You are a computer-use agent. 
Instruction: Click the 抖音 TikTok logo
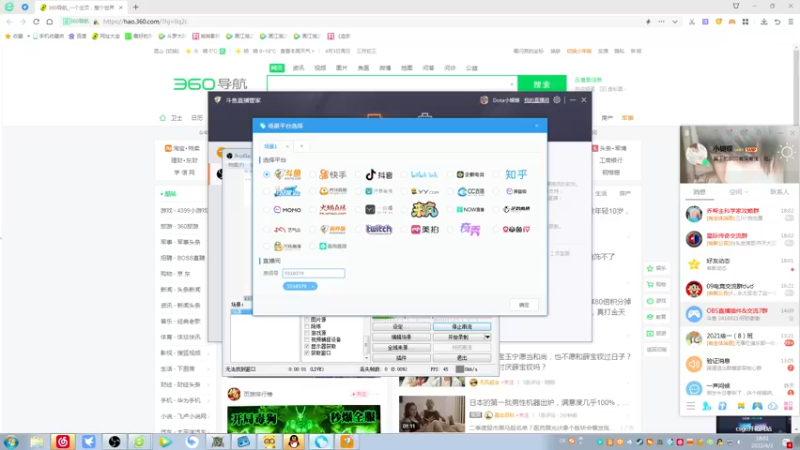(379, 174)
